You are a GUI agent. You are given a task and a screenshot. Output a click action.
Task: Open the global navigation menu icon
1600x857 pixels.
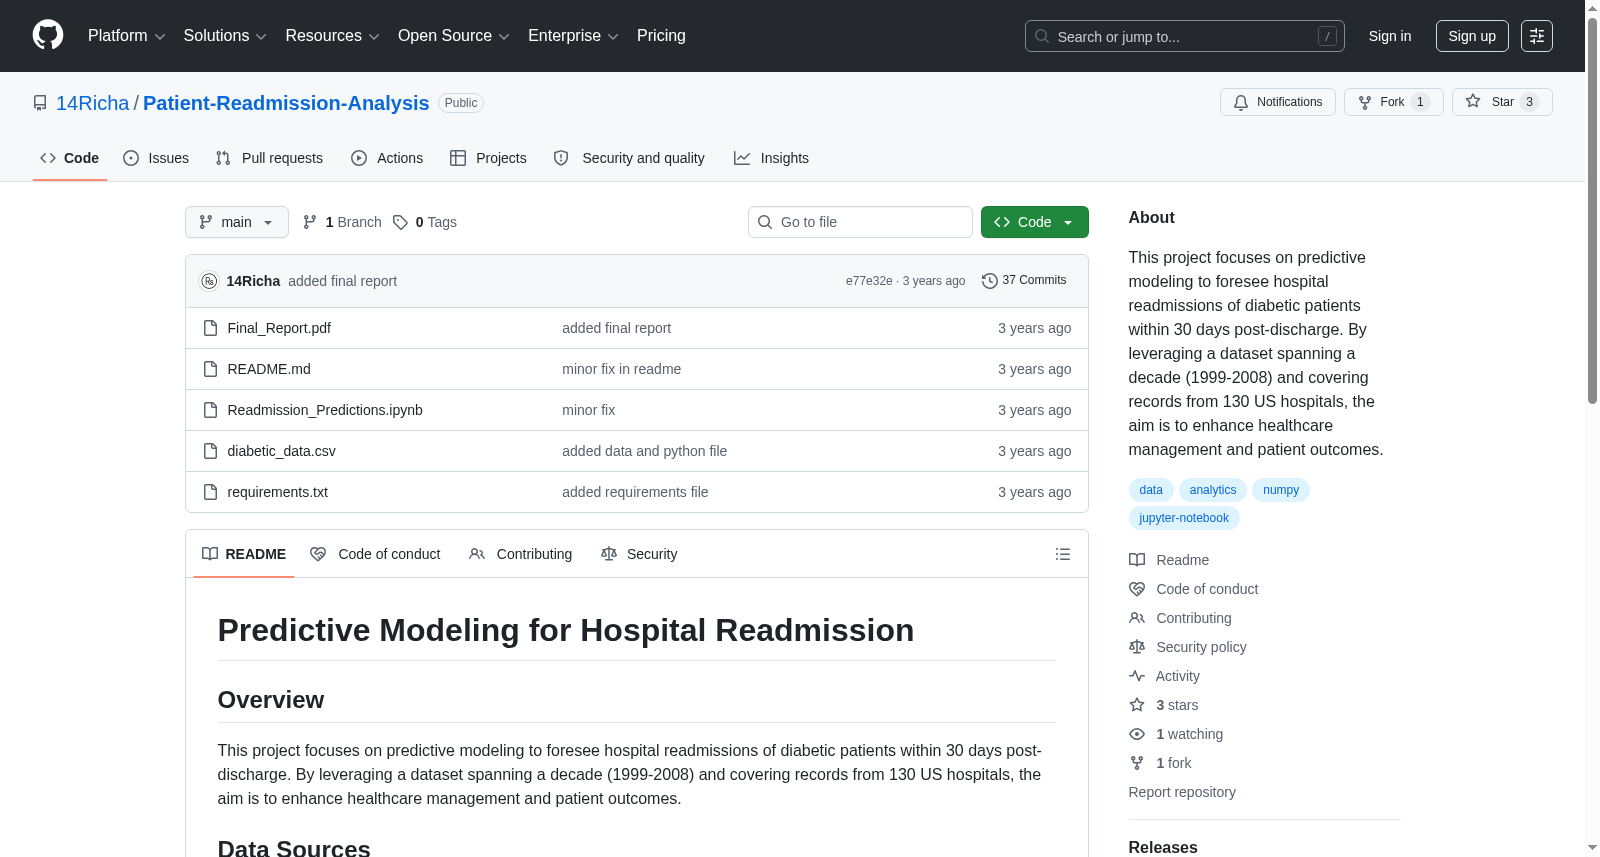1537,36
